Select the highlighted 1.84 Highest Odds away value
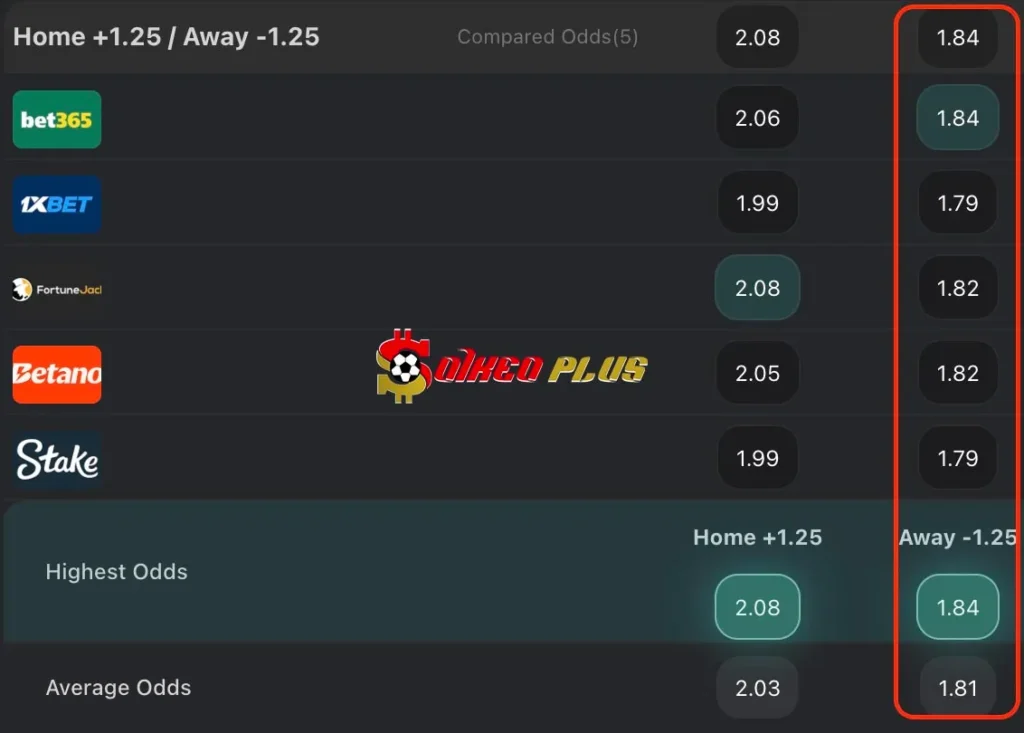This screenshot has width=1024, height=733. [x=957, y=606]
